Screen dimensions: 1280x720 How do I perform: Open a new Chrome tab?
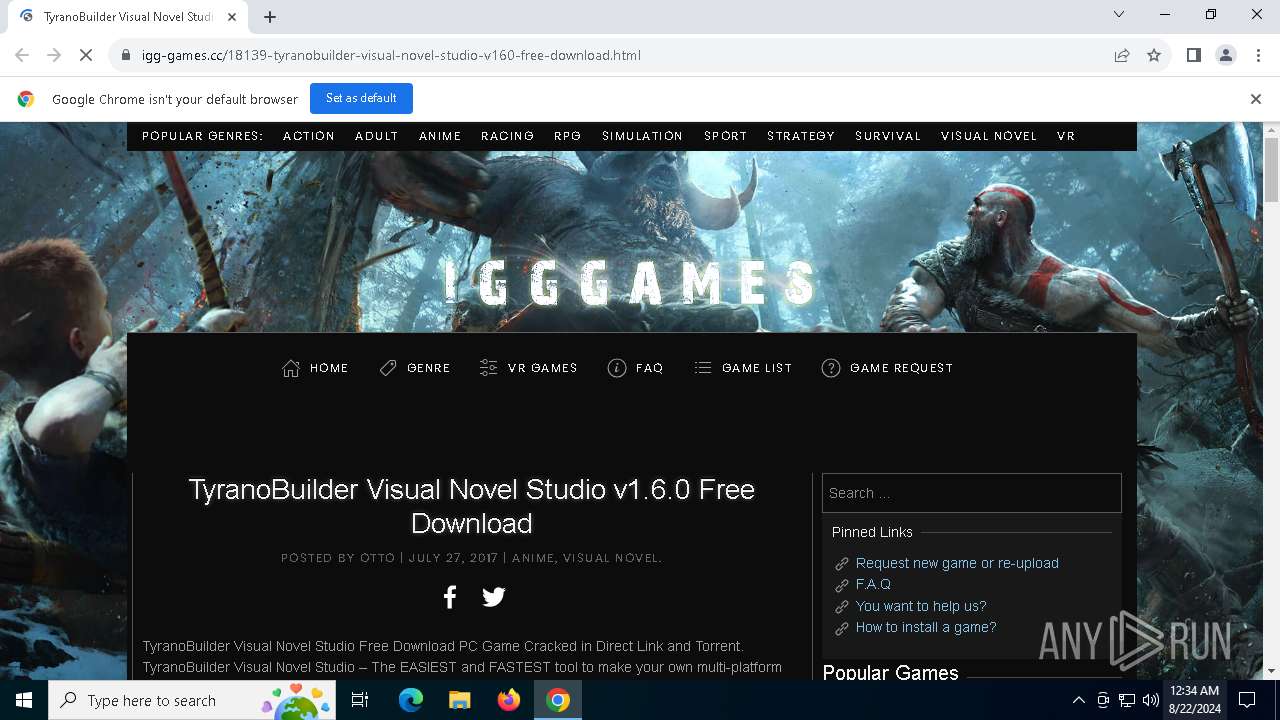point(269,16)
